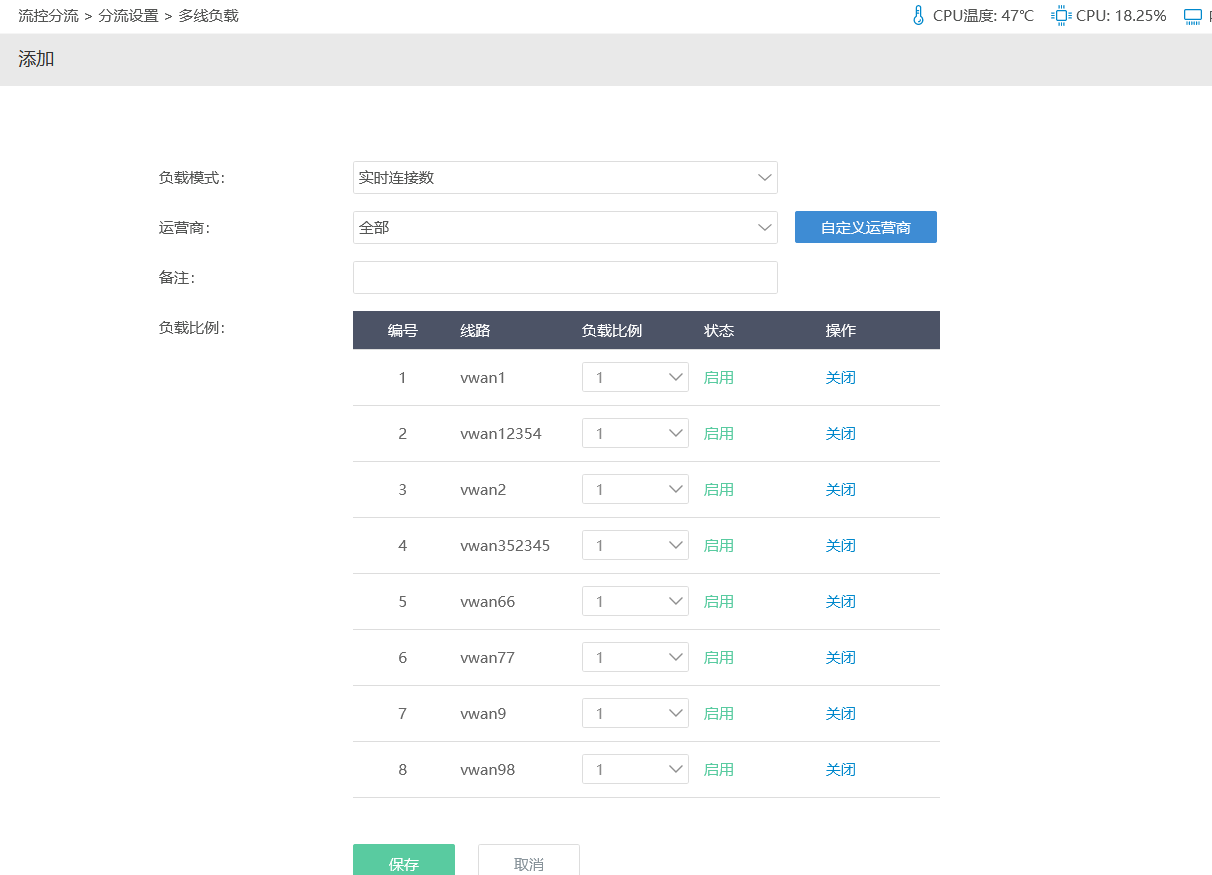The width and height of the screenshot is (1212, 875).
Task: Select 多线负载 in the breadcrumb path
Action: pyautogui.click(x=208, y=16)
